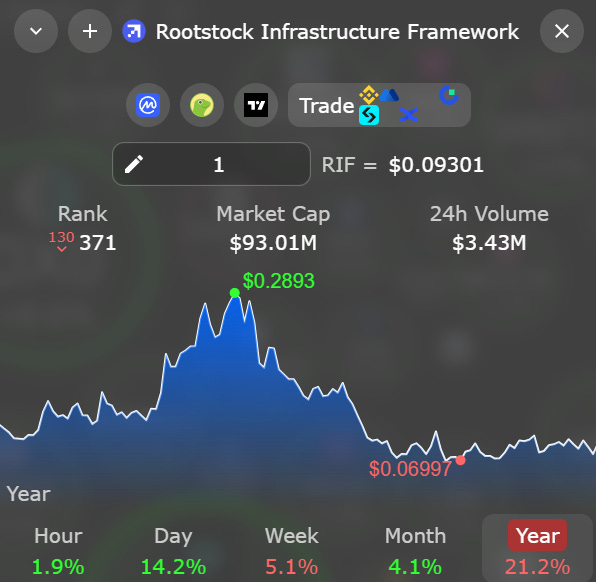Click the green high-point marker on chart
596x582 pixels.
coord(235,293)
